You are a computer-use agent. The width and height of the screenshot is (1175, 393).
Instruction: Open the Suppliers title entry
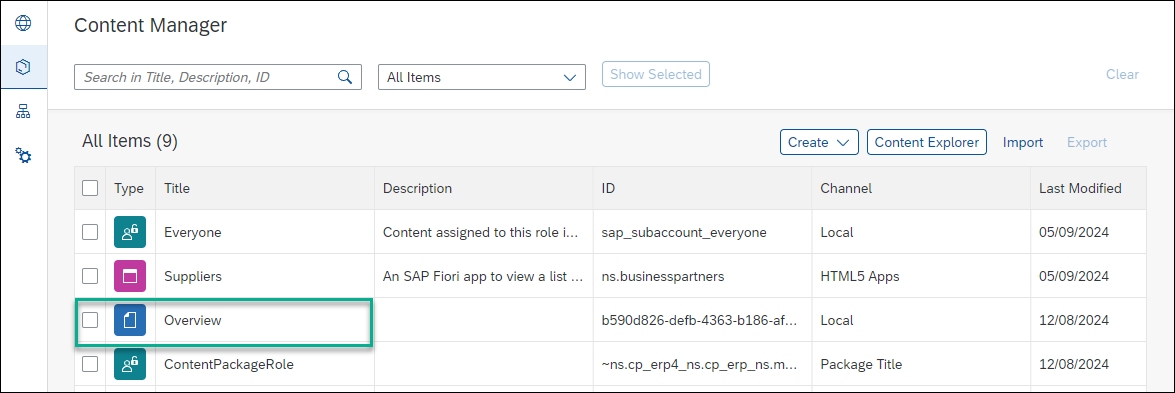tap(193, 276)
